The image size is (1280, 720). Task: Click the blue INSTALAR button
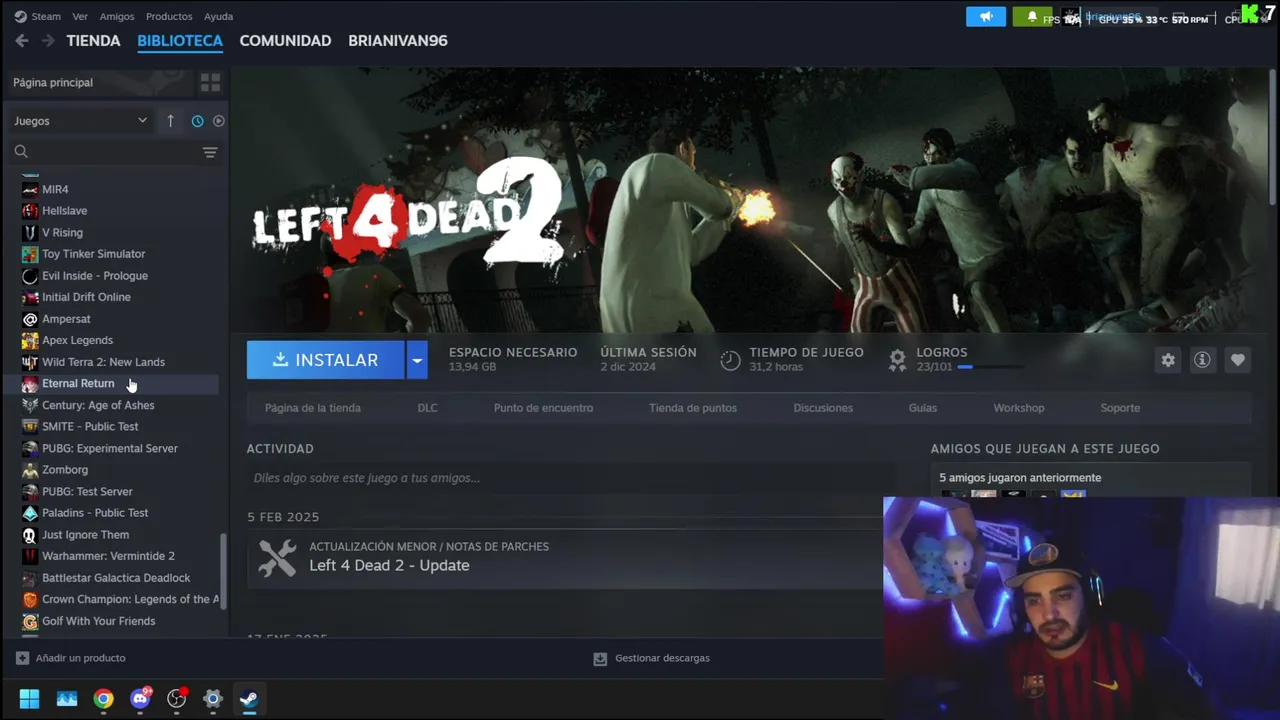tap(326, 360)
